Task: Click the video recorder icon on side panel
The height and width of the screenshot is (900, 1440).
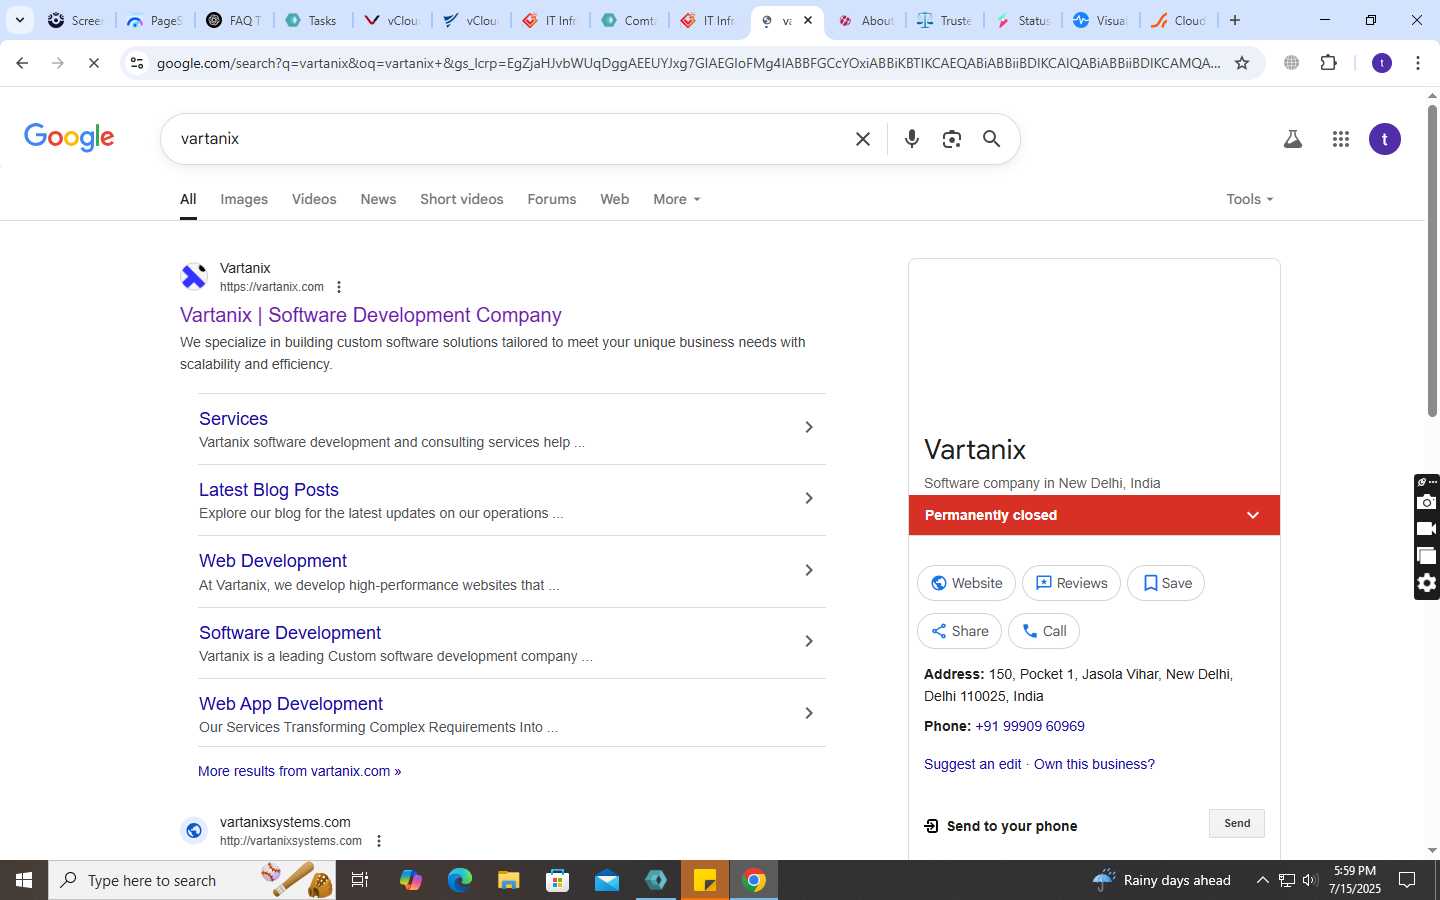Action: (1427, 529)
